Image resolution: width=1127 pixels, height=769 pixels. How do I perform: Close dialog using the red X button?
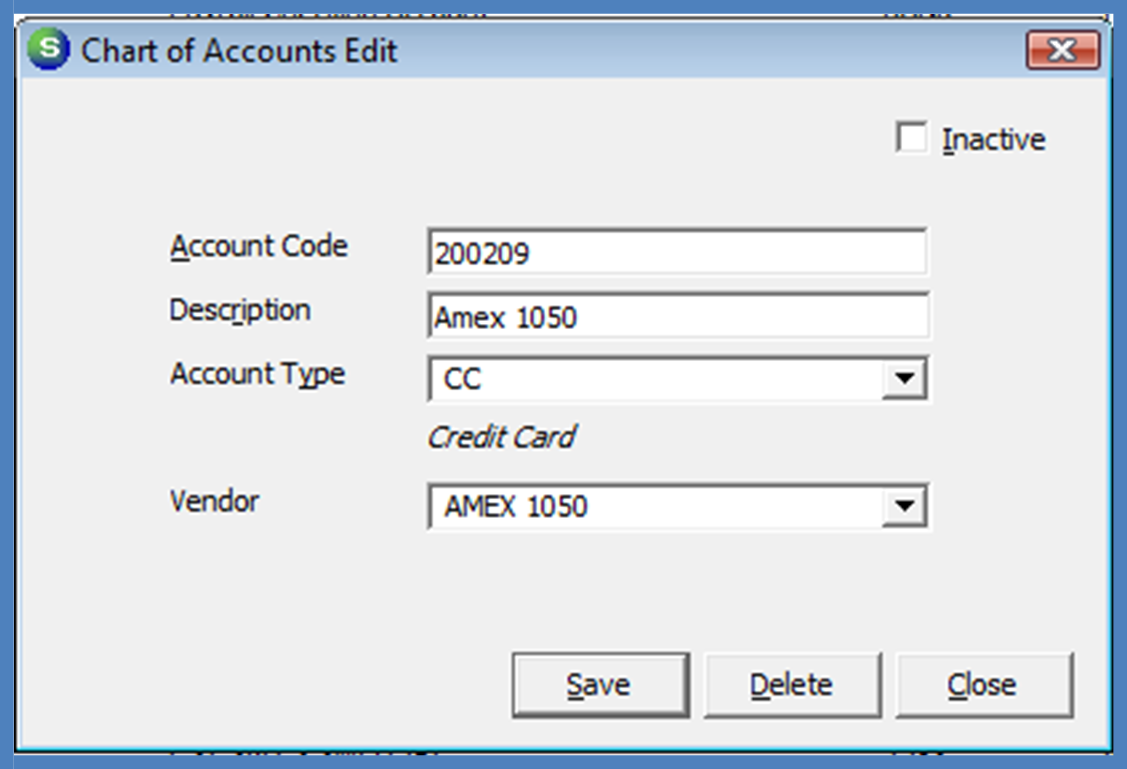coord(1062,50)
